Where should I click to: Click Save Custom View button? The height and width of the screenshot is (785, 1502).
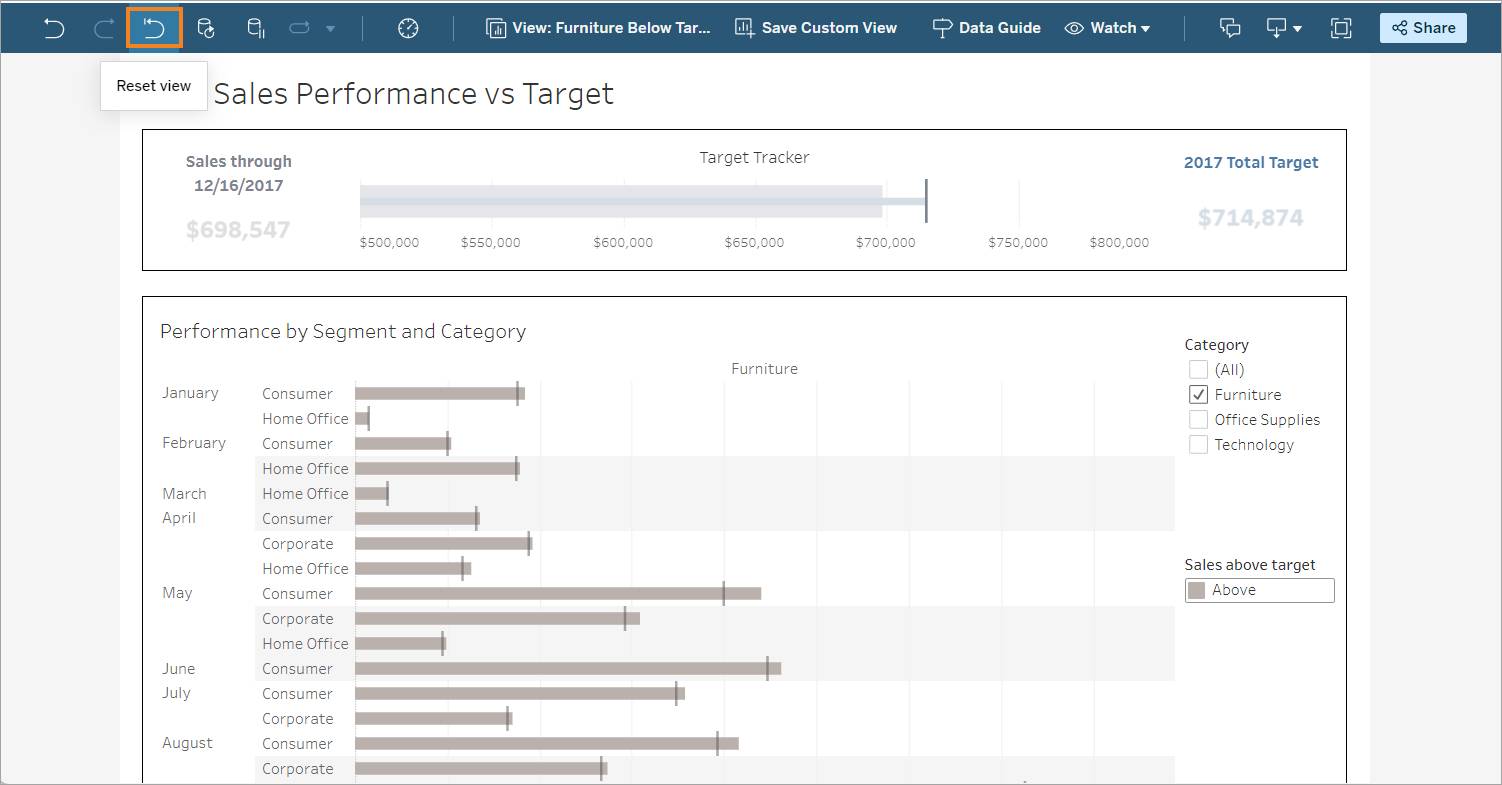pos(815,28)
